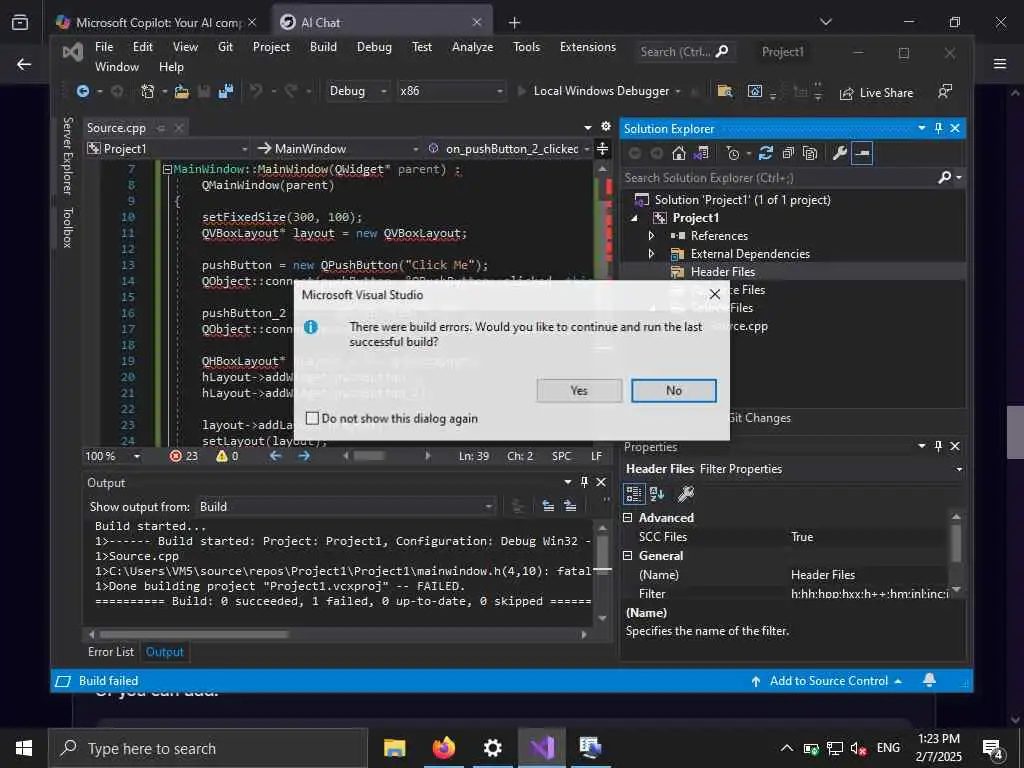
Task: Expand the References node
Action: pyautogui.click(x=651, y=236)
